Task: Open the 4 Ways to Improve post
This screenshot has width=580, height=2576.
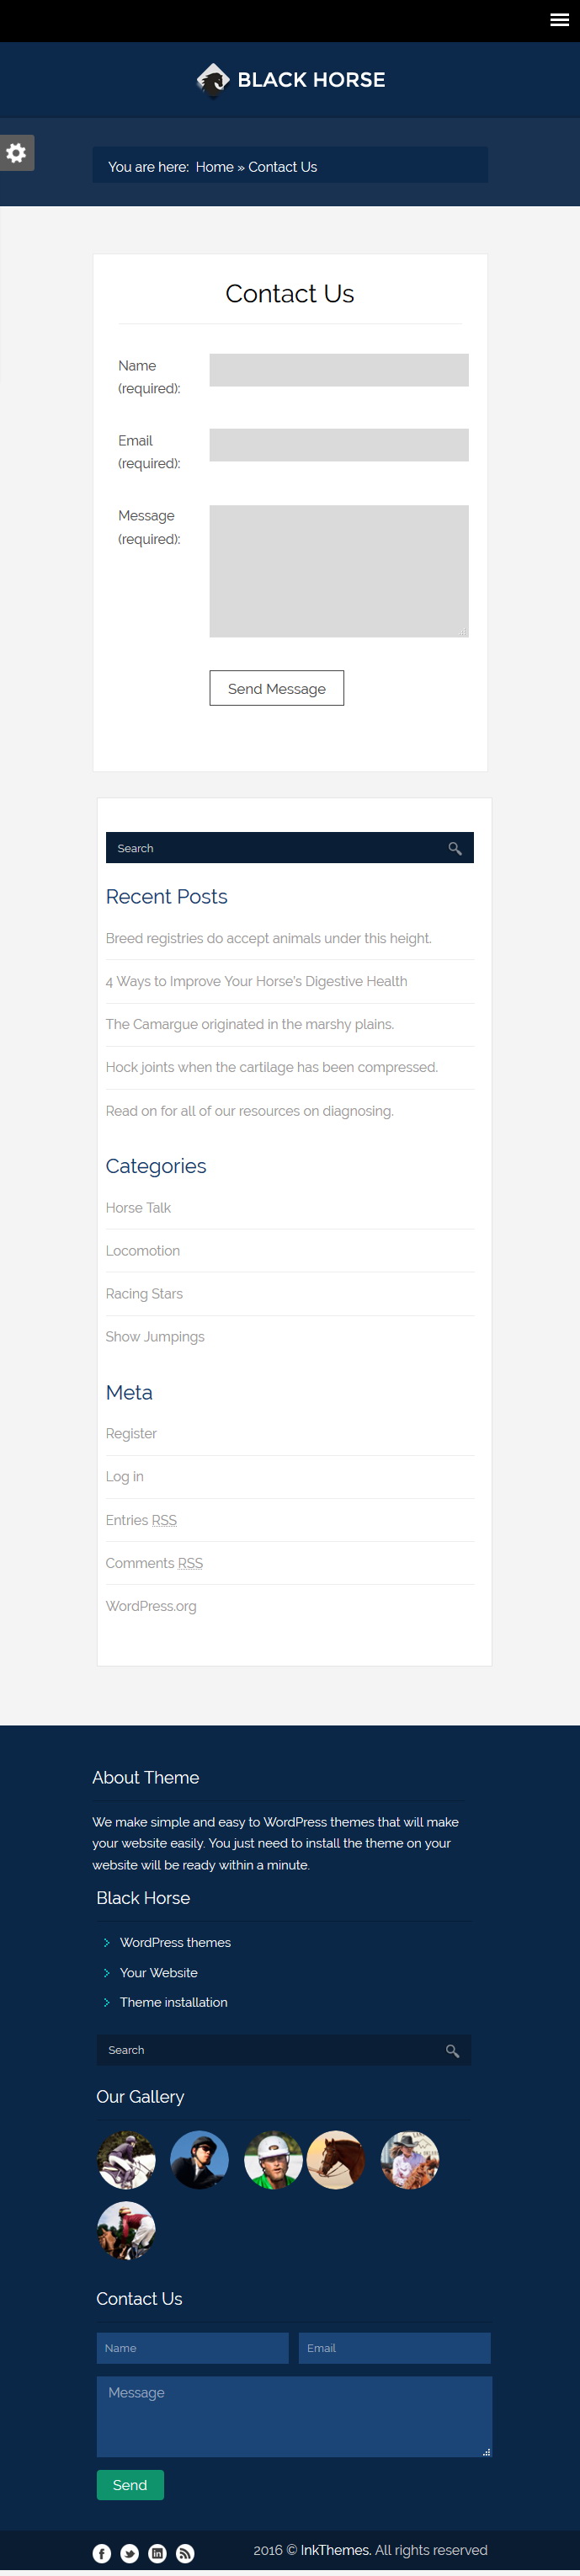Action: [256, 981]
